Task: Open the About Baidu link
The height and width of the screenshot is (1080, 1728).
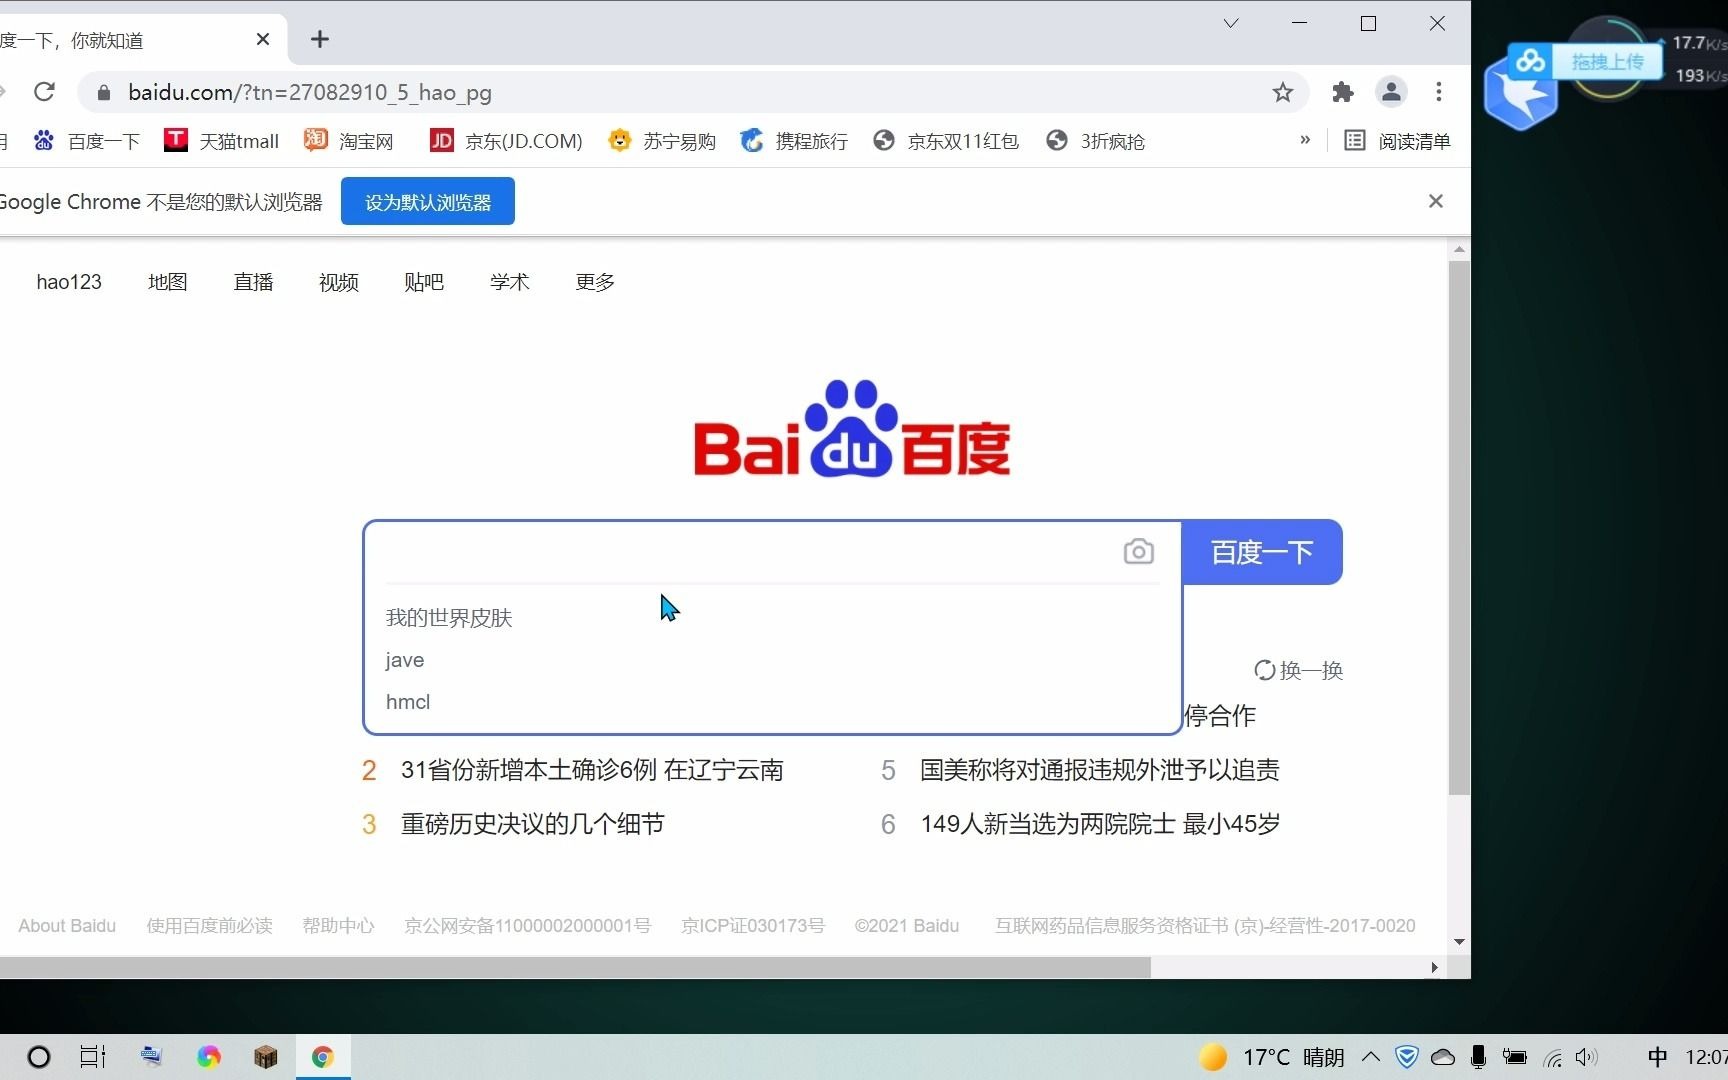Action: (66, 925)
